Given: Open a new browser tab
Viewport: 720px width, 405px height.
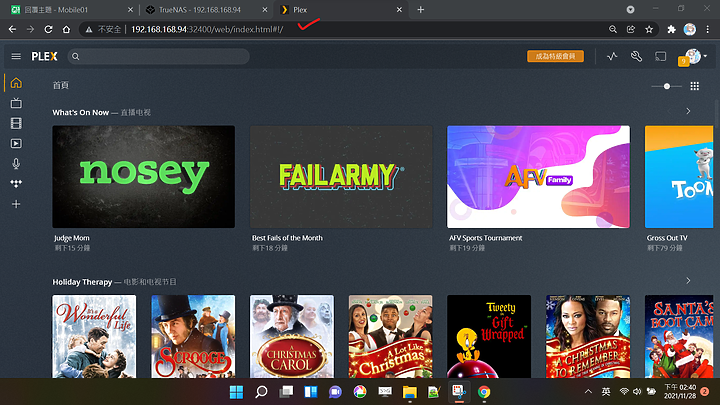Looking at the screenshot, I should (x=421, y=10).
